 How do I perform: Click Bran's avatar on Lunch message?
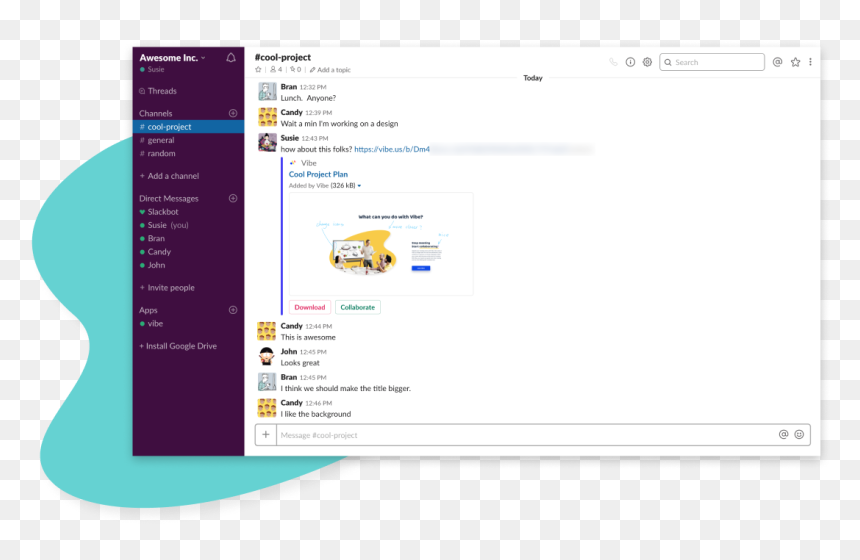(267, 92)
